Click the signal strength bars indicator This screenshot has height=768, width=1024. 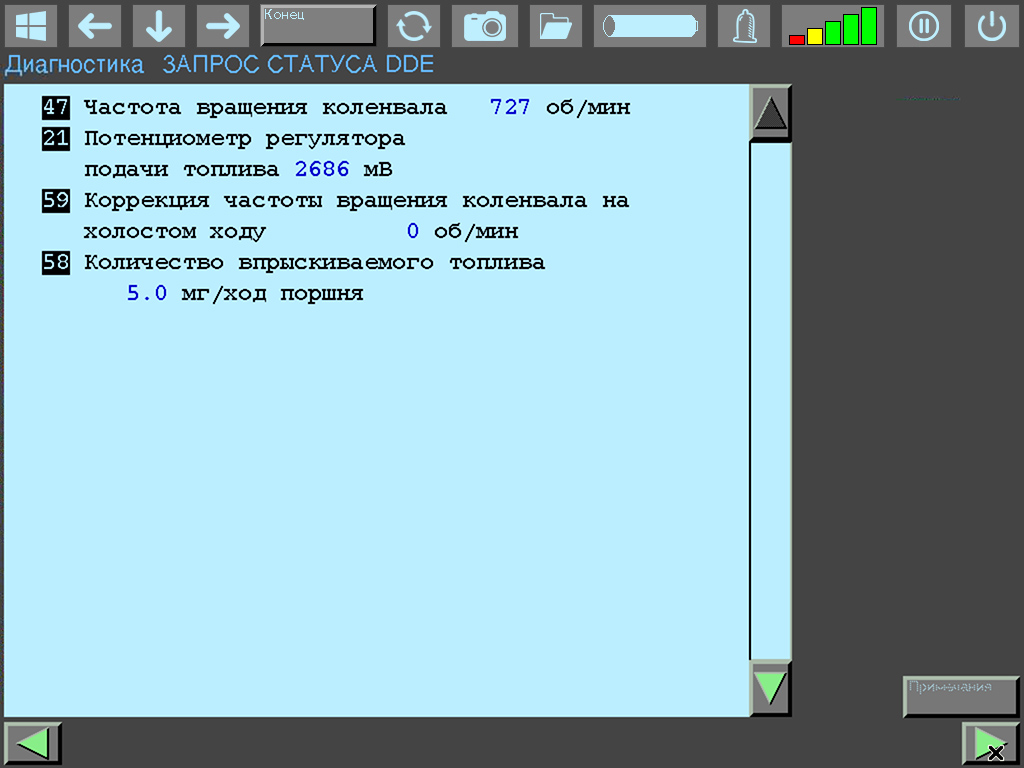coord(831,26)
